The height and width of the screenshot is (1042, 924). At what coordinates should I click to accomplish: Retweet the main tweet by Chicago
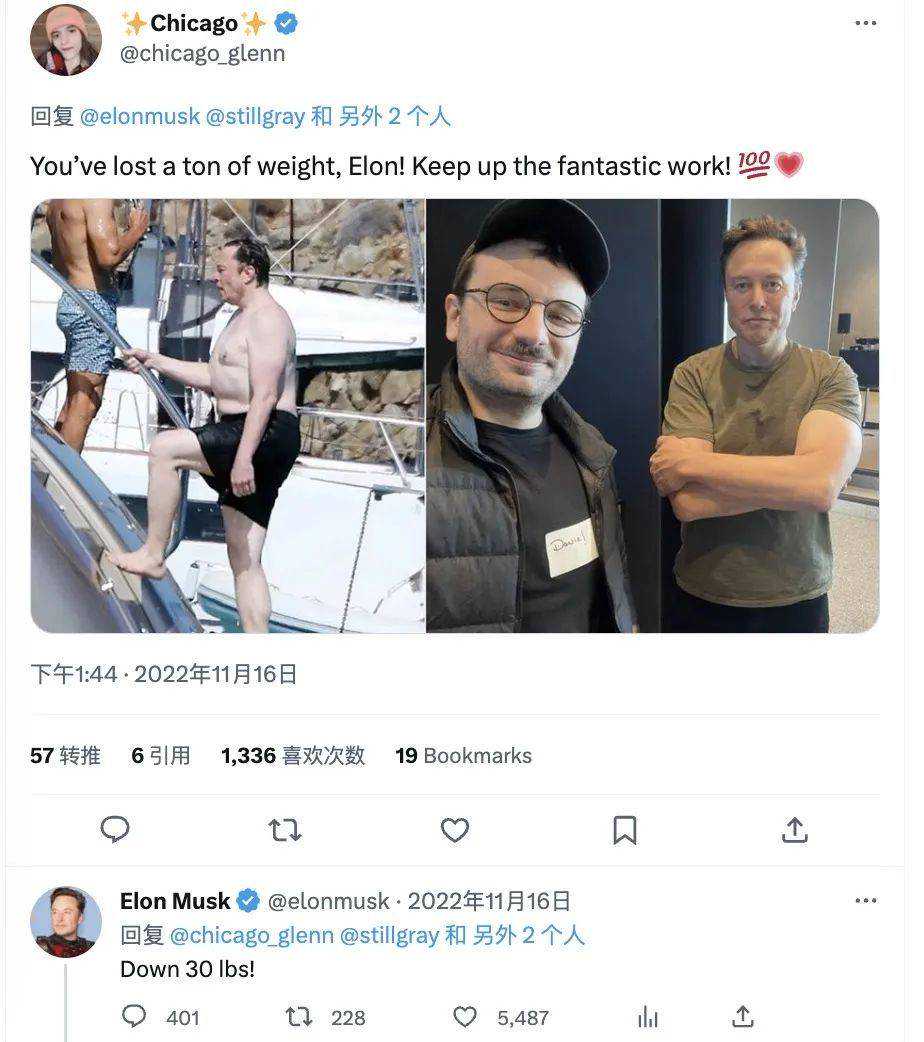coord(285,829)
